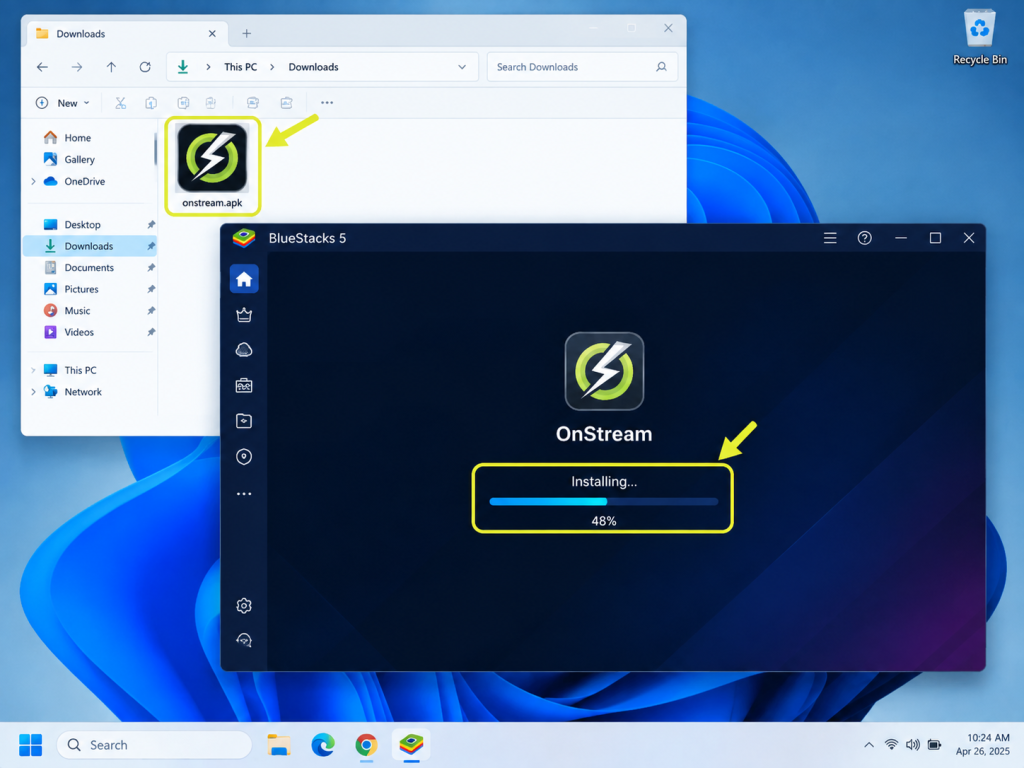1024x768 pixels.
Task: Open the location pin icon in BlueStacks sidebar
Action: click(244, 456)
